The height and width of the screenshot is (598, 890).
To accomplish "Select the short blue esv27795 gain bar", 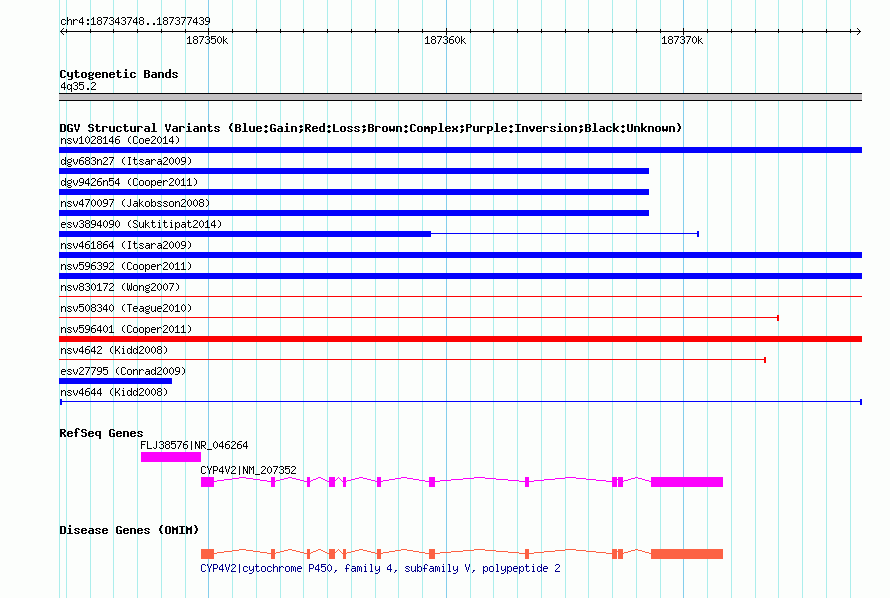I will pos(115,381).
